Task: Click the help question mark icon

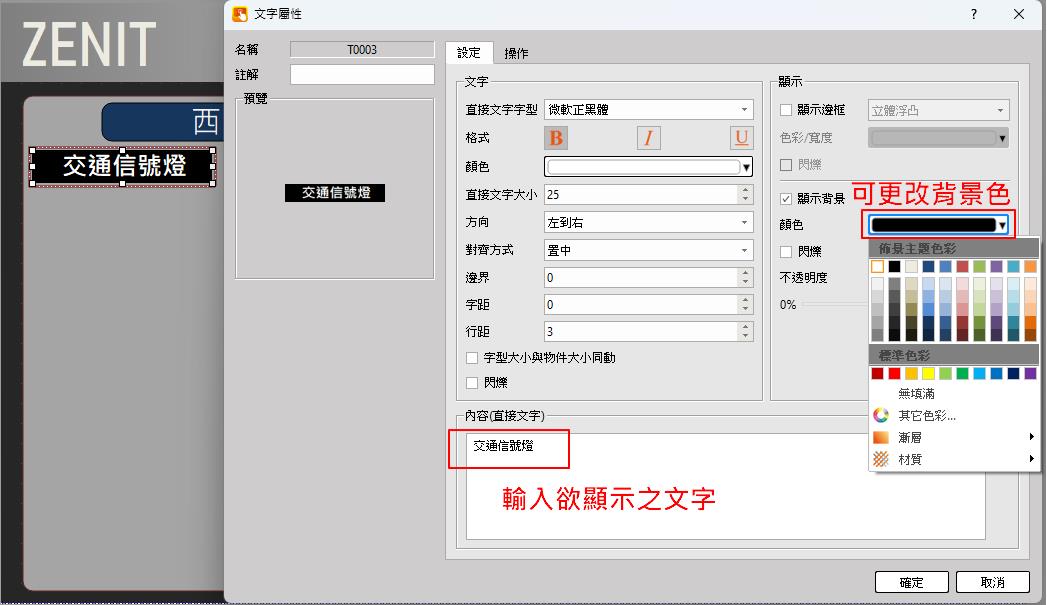Action: [x=974, y=14]
